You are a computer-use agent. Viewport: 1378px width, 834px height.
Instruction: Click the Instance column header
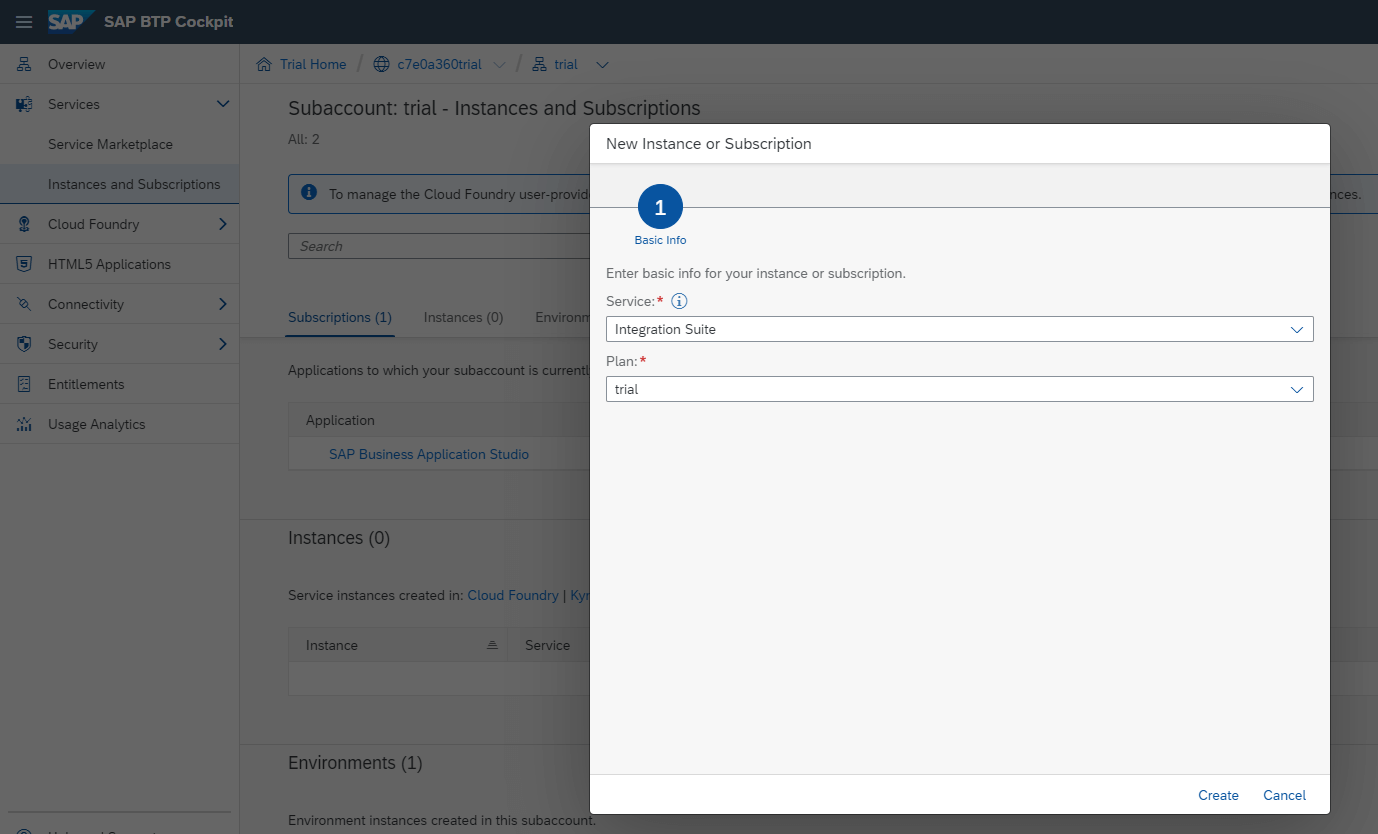point(332,645)
